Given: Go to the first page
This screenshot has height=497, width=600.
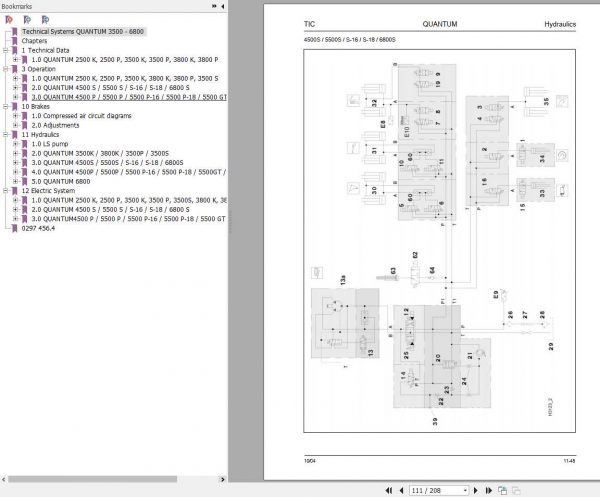Looking at the screenshot, I should (x=389, y=490).
